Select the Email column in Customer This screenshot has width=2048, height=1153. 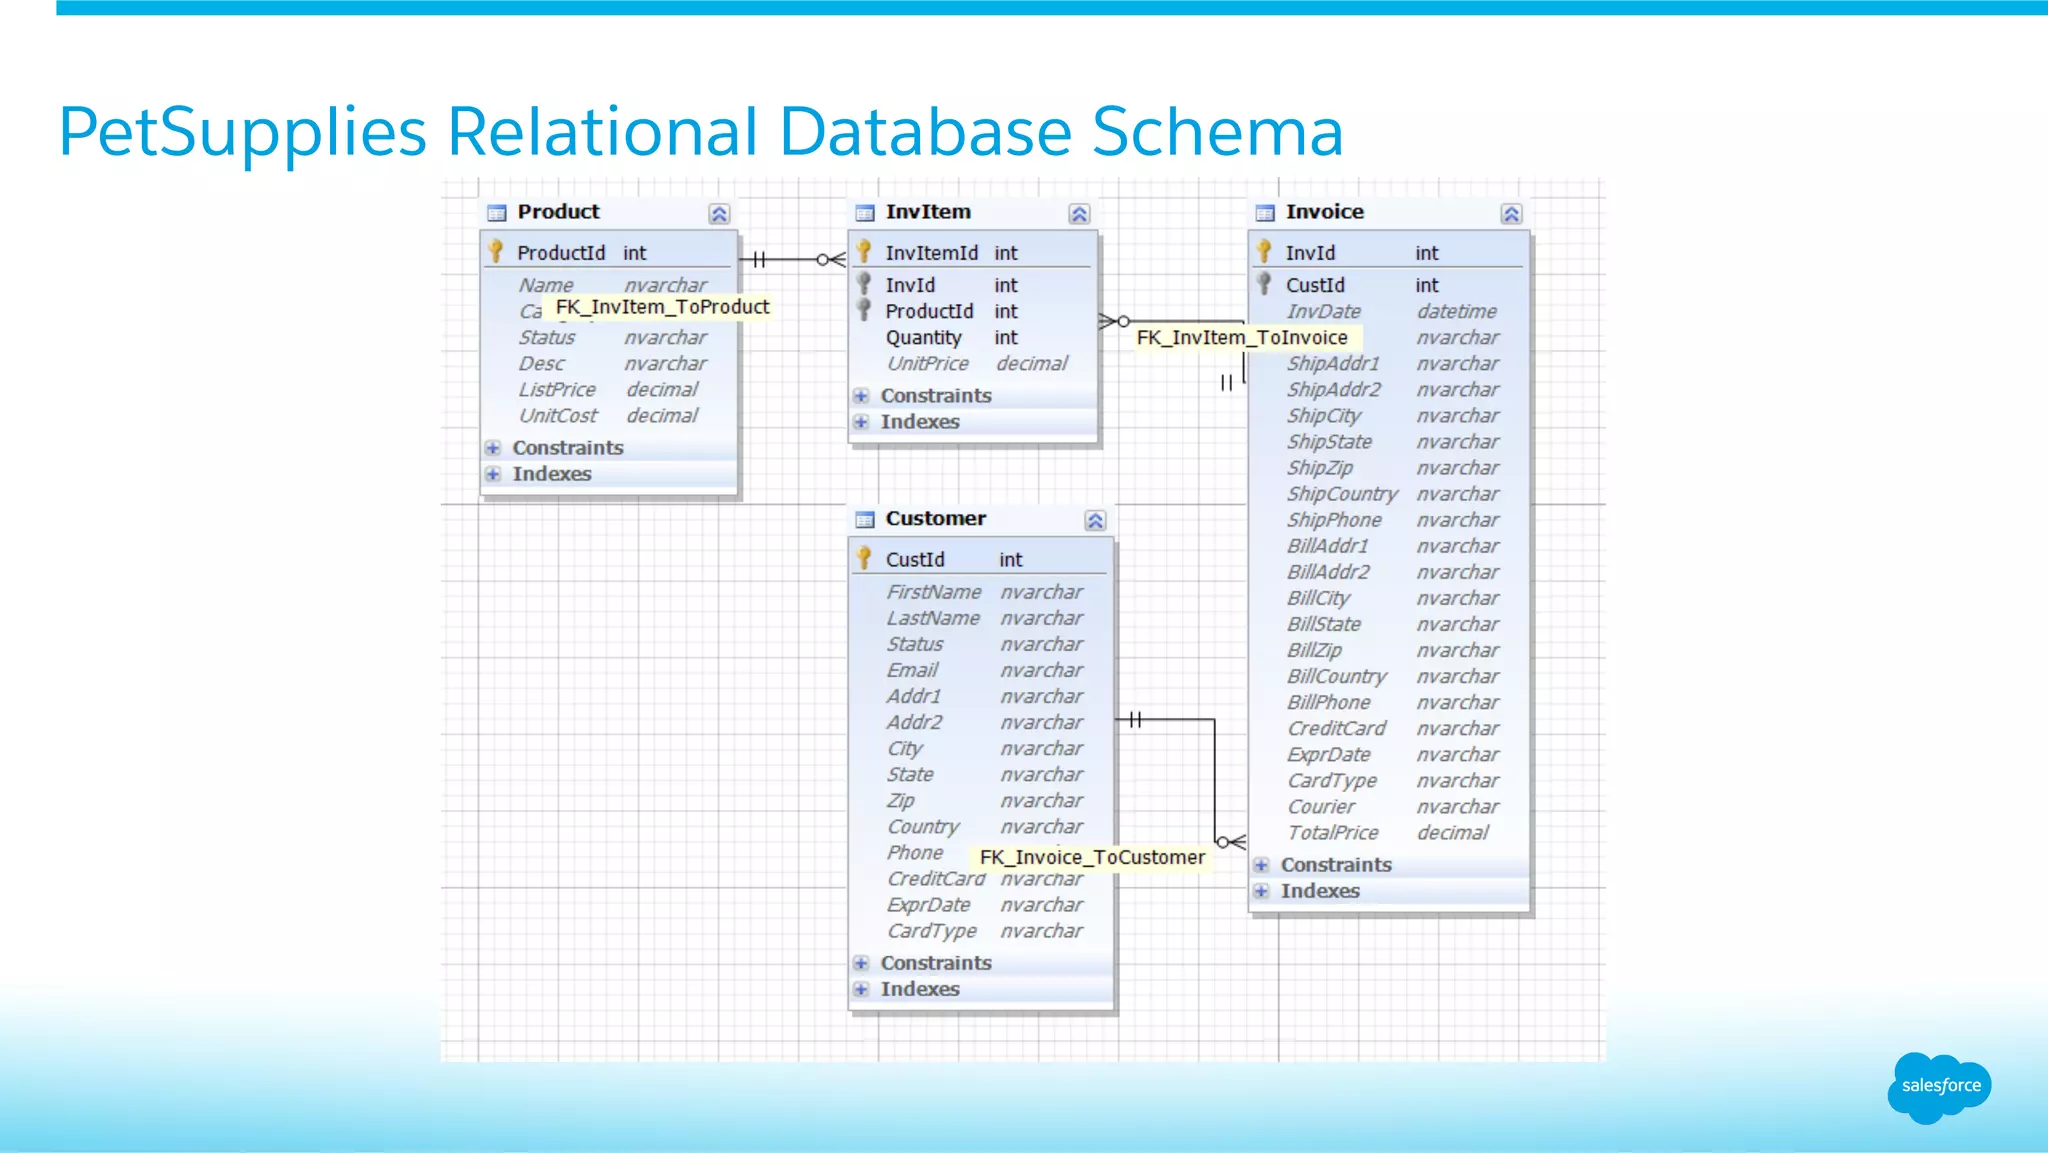[982, 671]
